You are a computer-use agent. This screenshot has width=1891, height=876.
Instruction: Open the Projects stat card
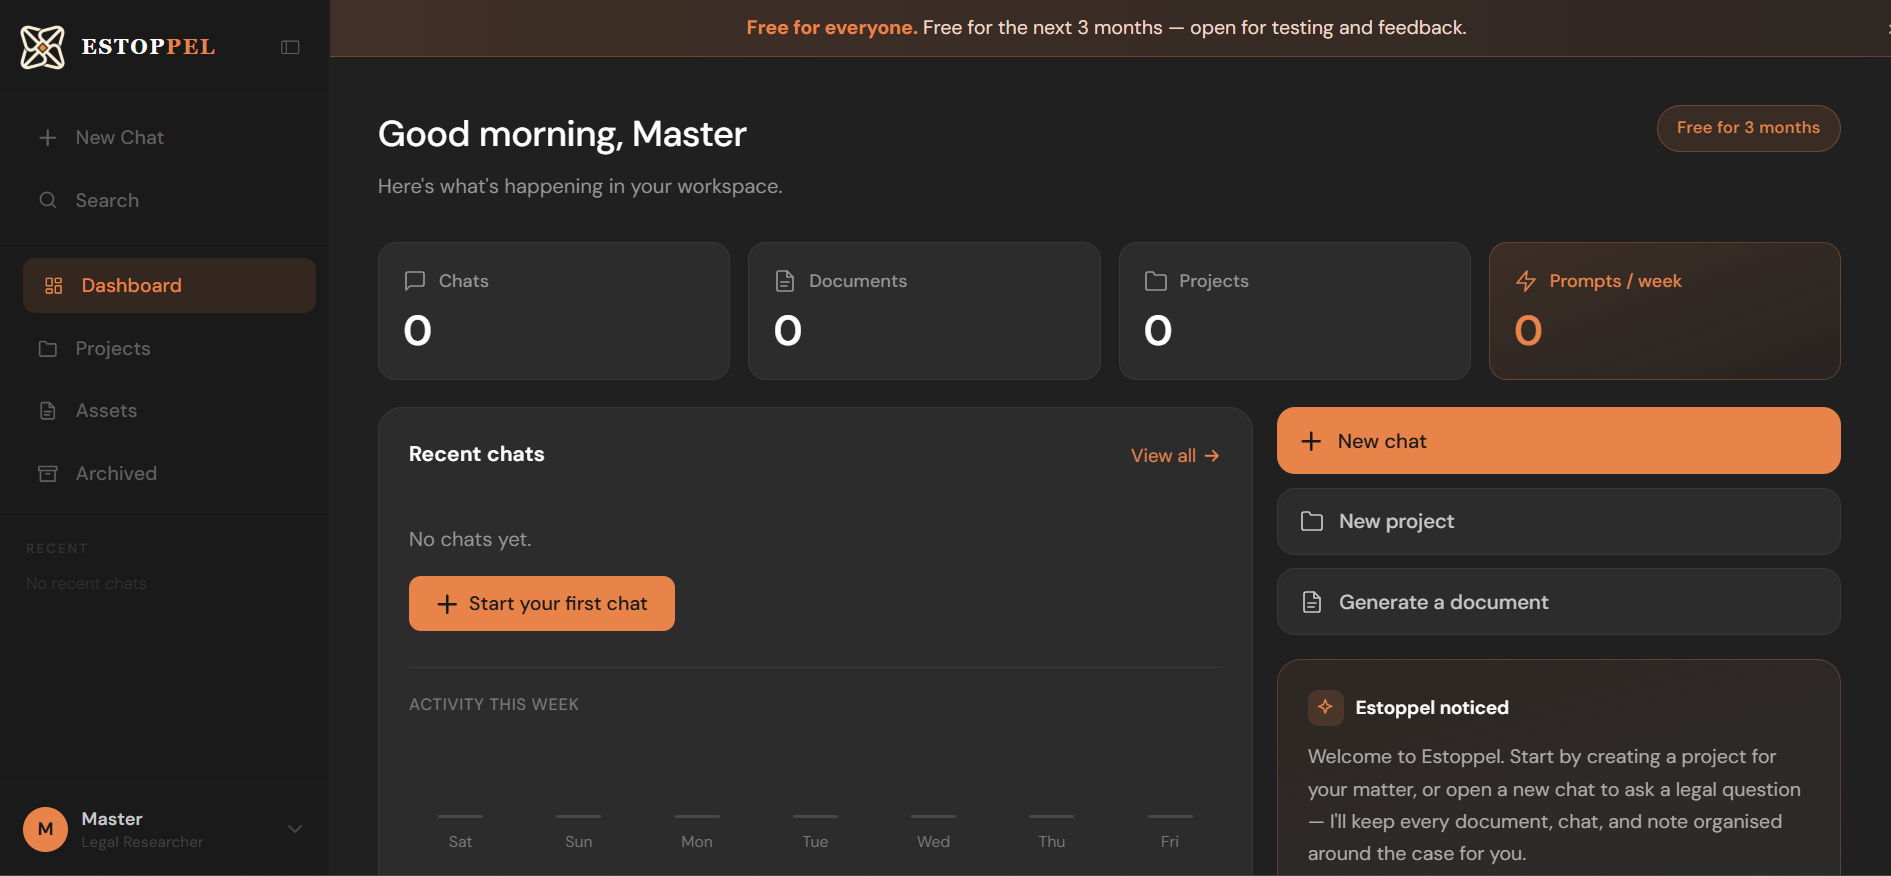point(1294,311)
